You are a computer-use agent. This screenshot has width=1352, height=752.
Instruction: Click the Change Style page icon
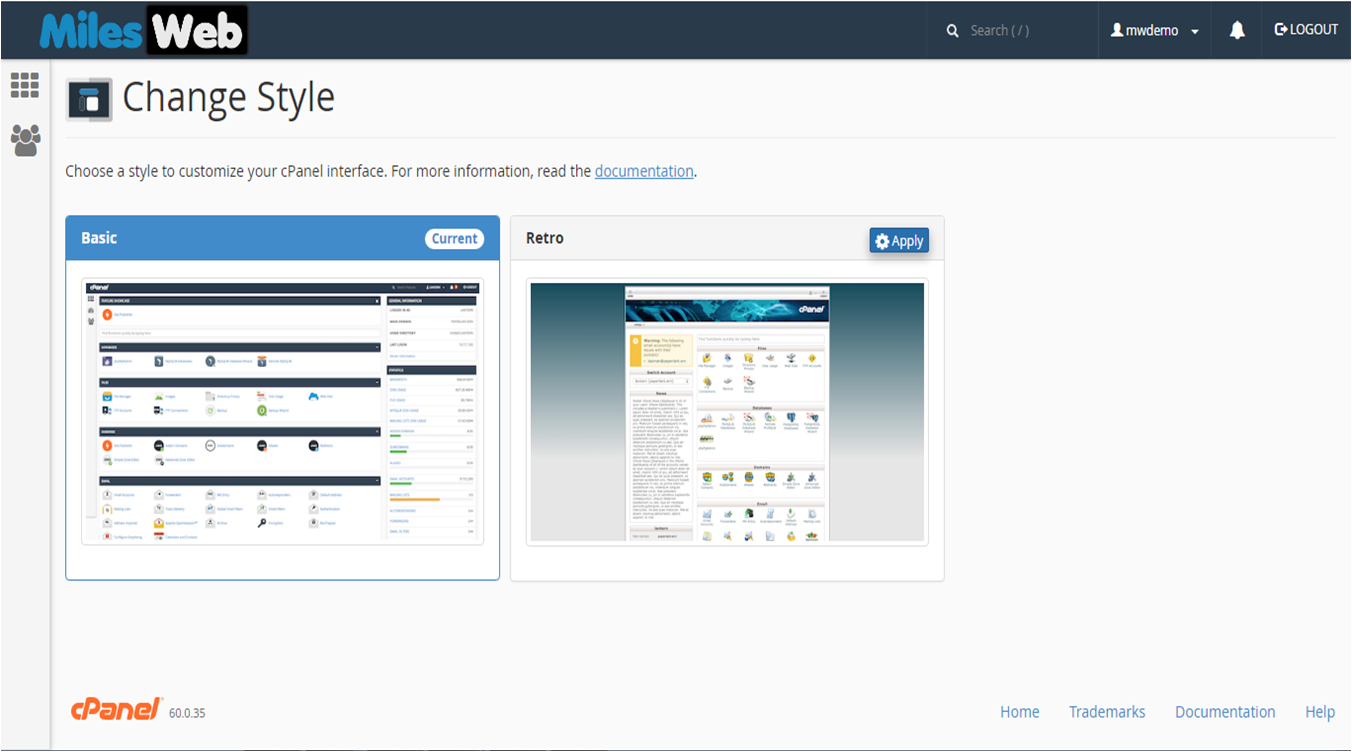click(x=89, y=100)
